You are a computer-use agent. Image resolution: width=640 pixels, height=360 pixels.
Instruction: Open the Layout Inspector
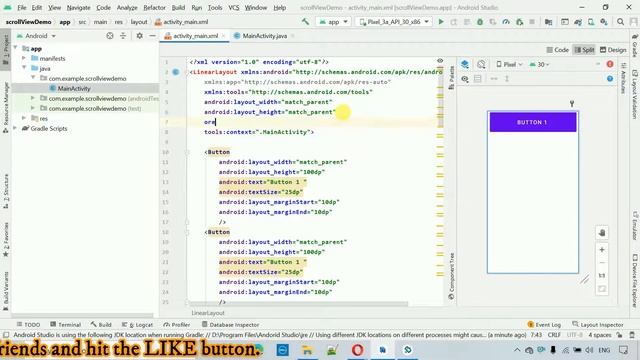tap(598, 324)
